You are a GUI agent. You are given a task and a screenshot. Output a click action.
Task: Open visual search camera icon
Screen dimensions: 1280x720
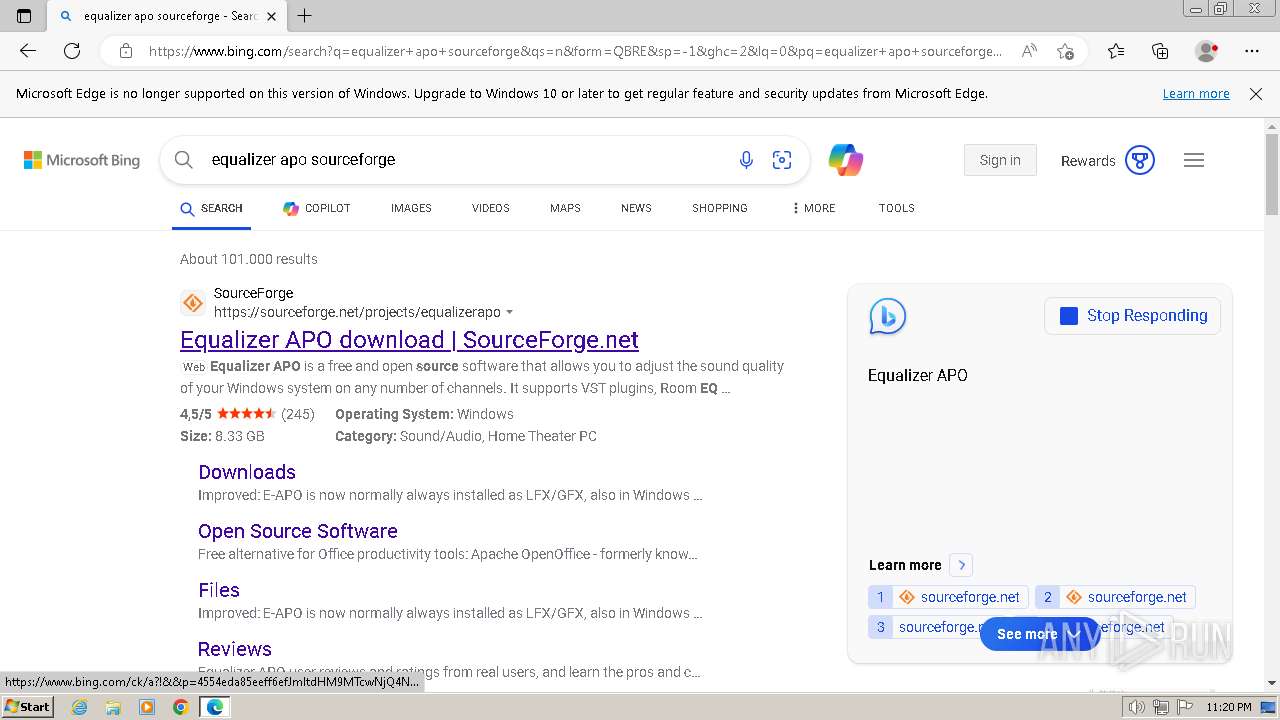tap(782, 160)
